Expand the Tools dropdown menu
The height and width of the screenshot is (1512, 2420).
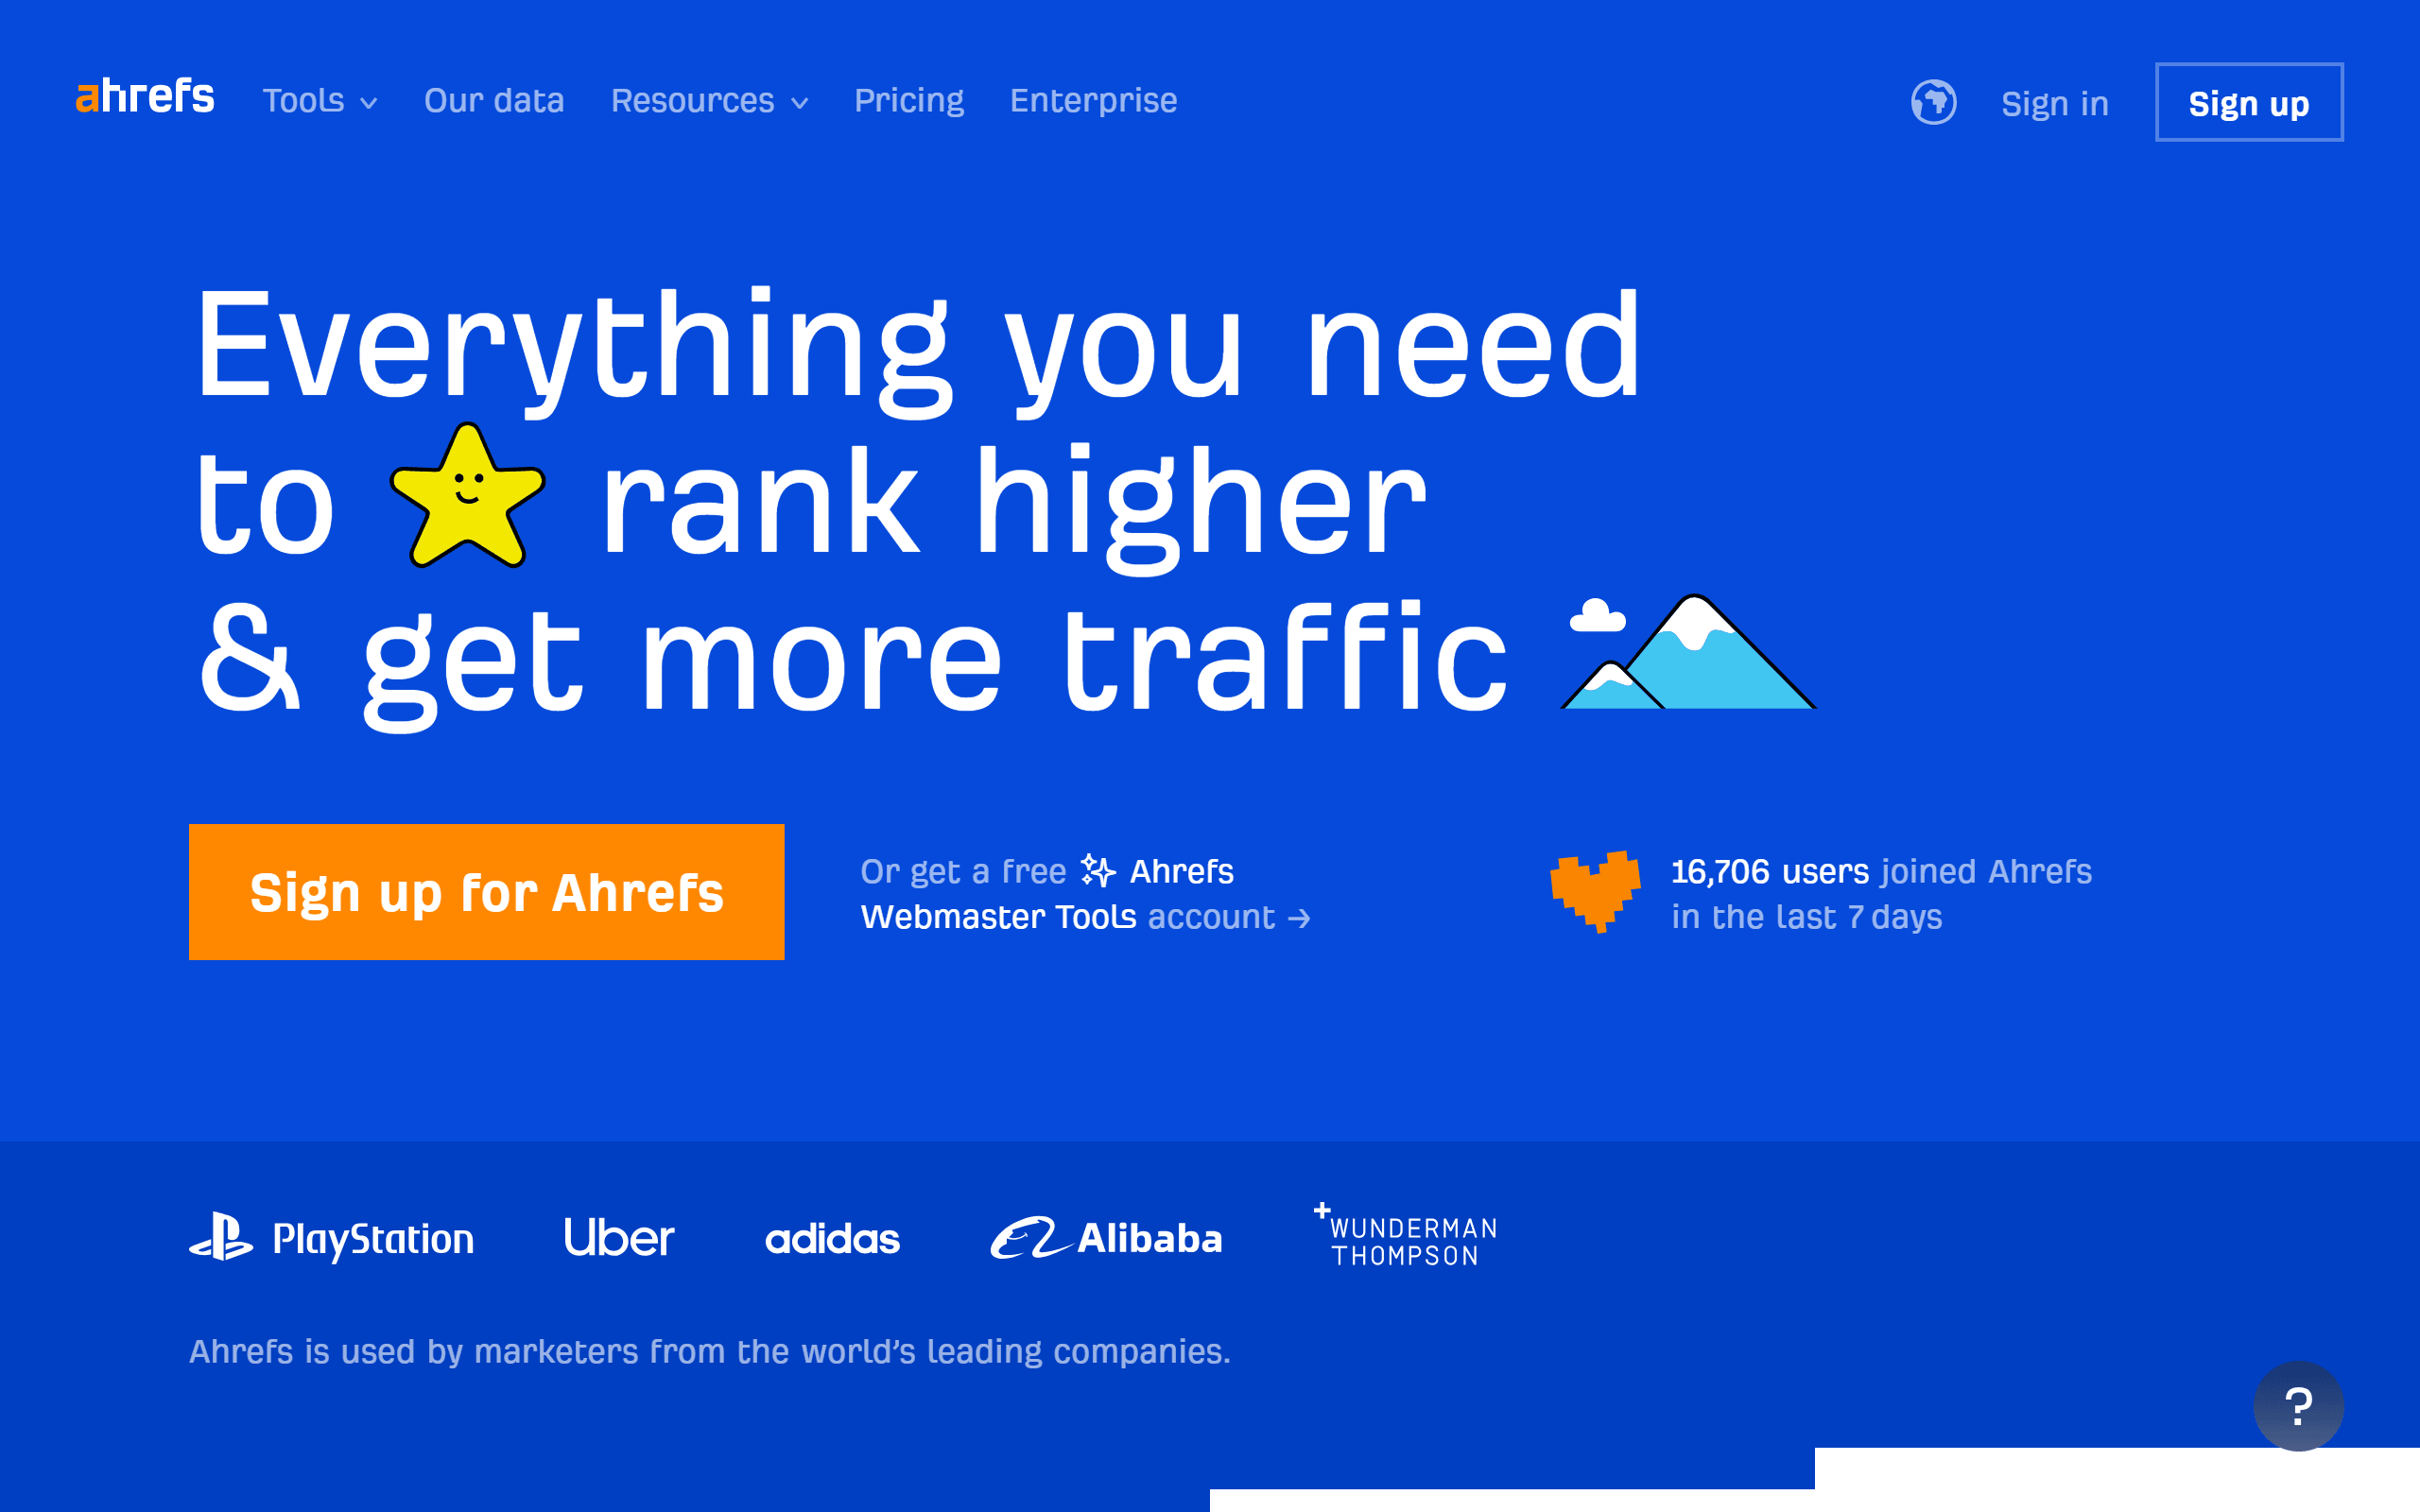click(x=319, y=101)
